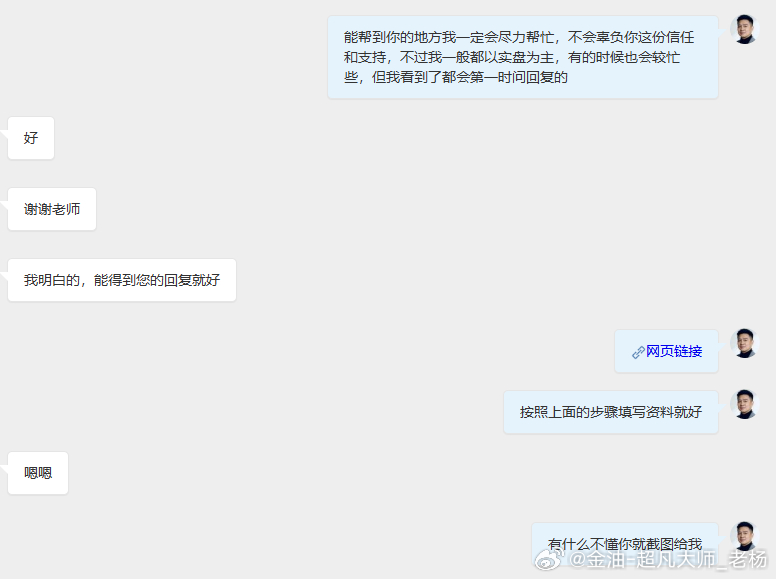776x579 pixels.
Task: Click avatar next to 按照上面的步骤填写资料就好
Action: click(745, 404)
